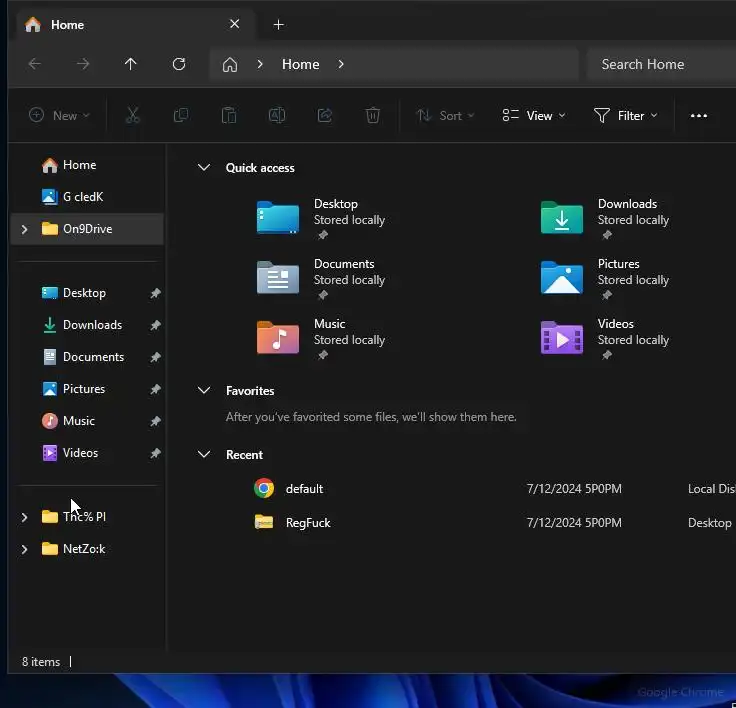Screen dimensions: 736x708
Task: Open the Sort dropdown
Action: tap(445, 115)
